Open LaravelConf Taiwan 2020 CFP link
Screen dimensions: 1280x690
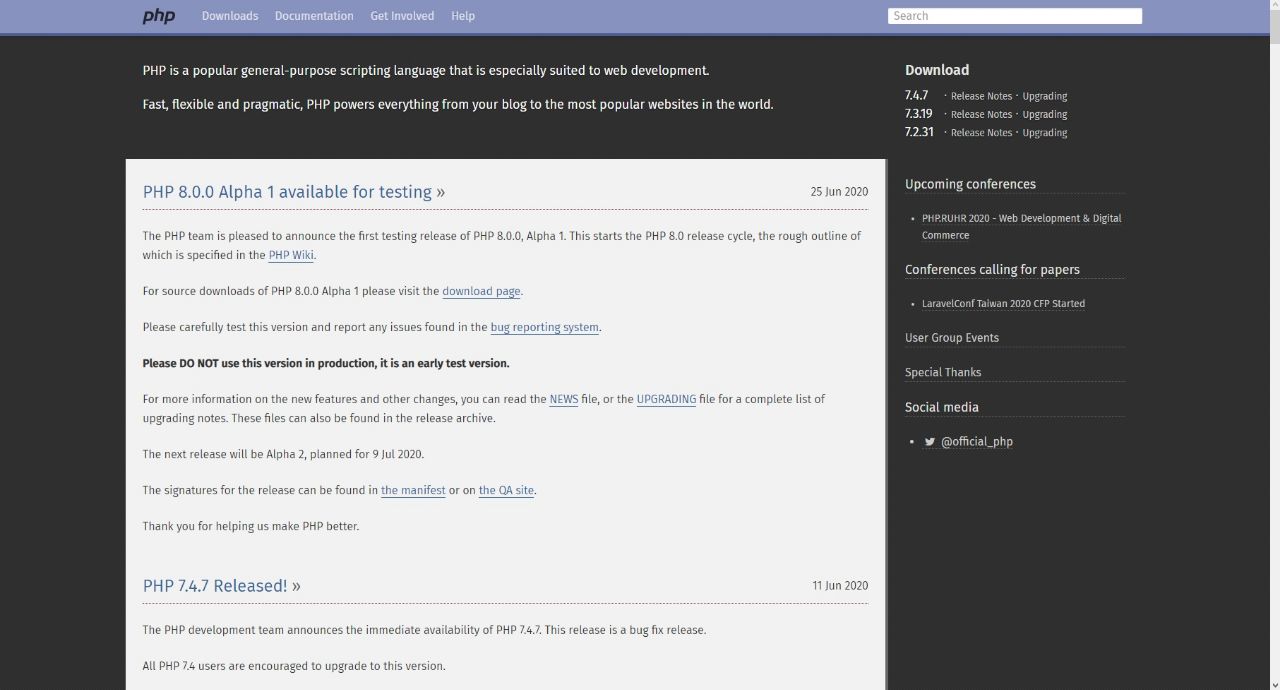[x=1003, y=303]
